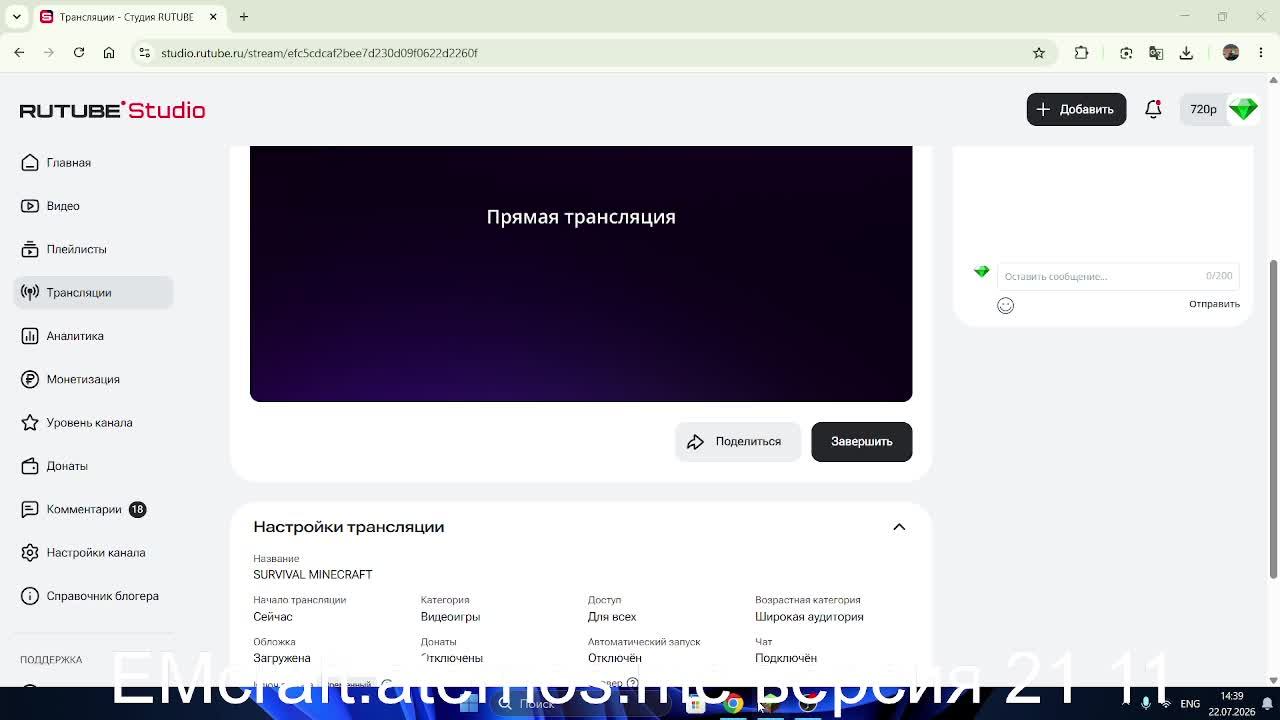Click the Уровень канала star icon

coord(30,423)
